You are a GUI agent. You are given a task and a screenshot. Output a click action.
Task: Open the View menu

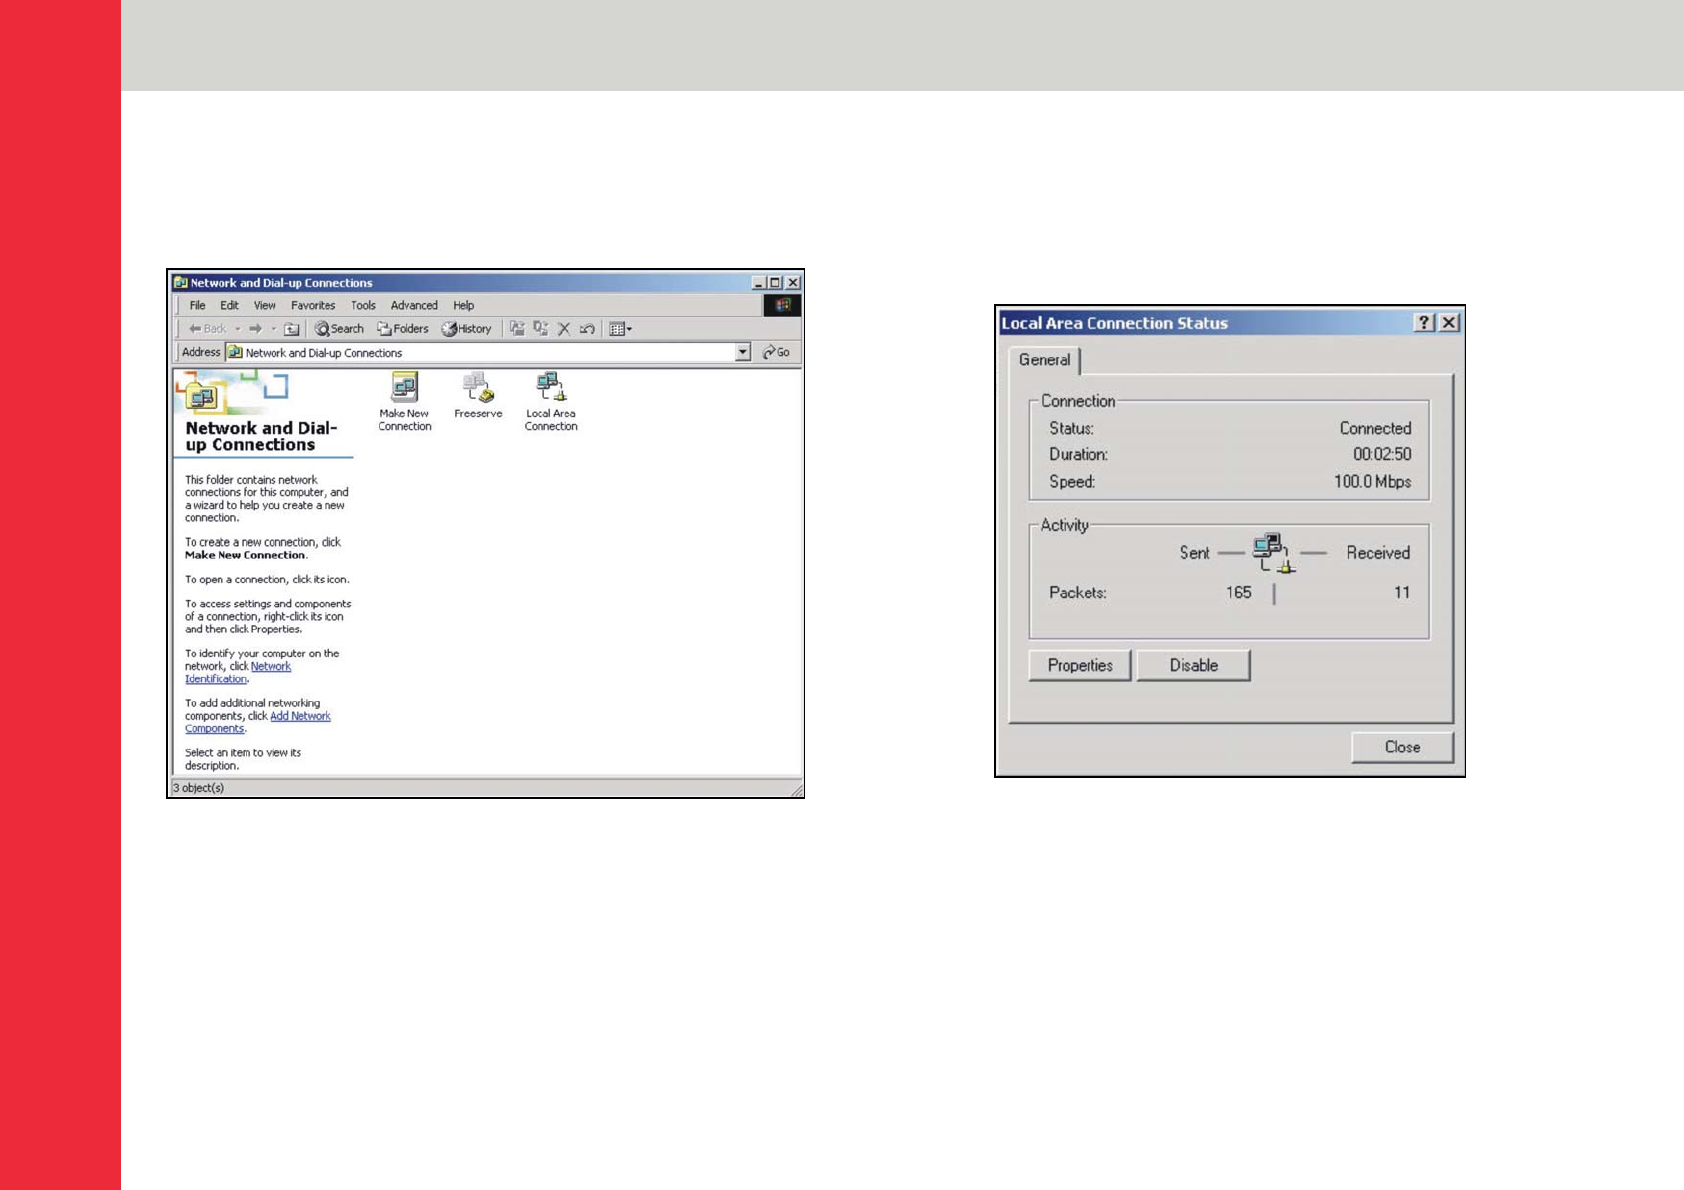pos(264,305)
